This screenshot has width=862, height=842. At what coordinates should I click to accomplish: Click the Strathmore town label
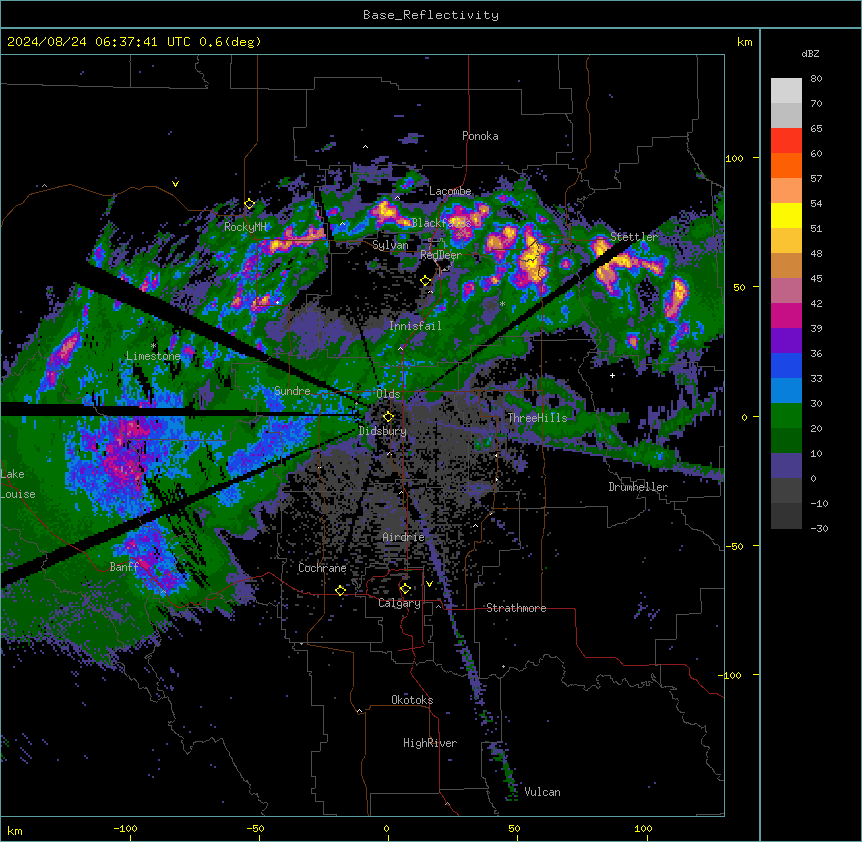pyautogui.click(x=516, y=608)
